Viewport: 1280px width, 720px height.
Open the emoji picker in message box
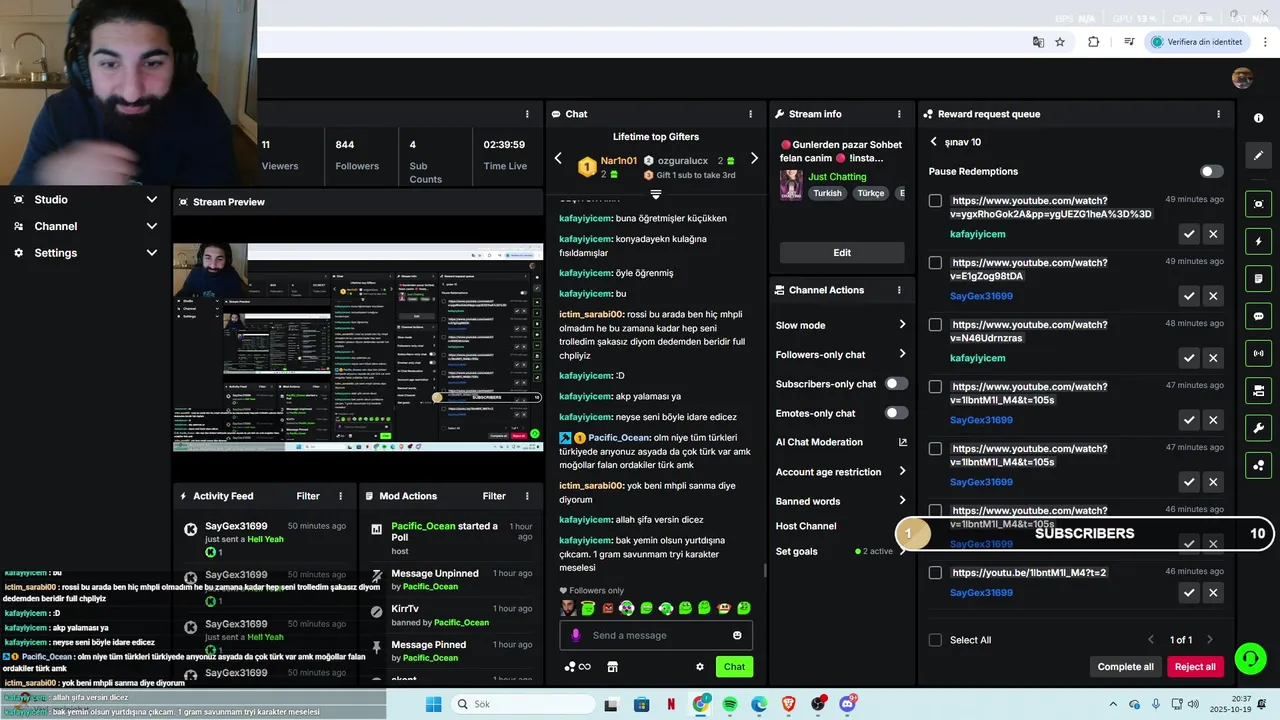click(x=737, y=635)
